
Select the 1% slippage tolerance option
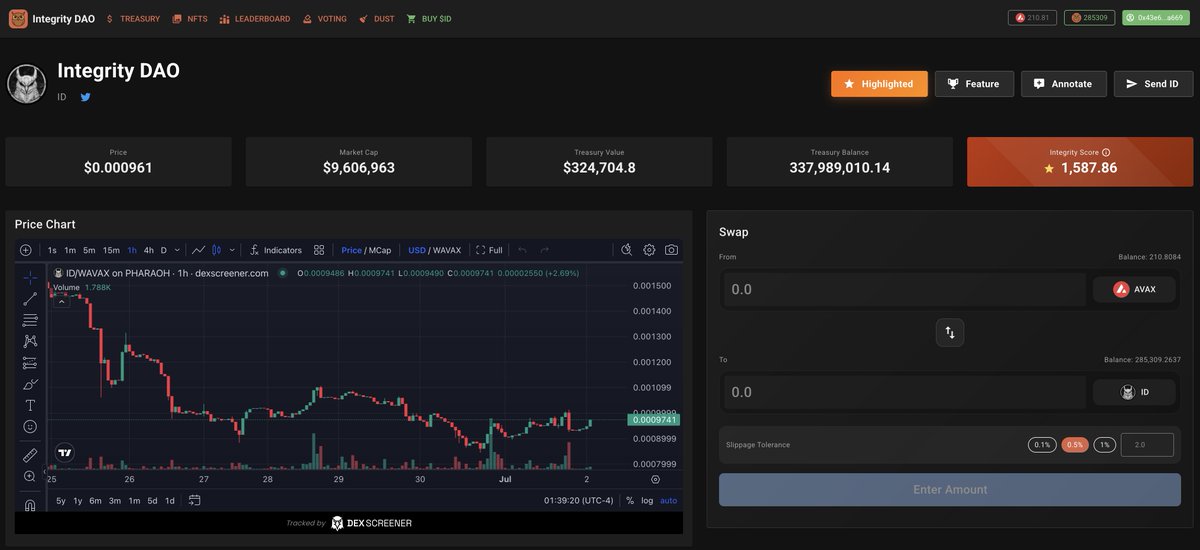point(1104,445)
